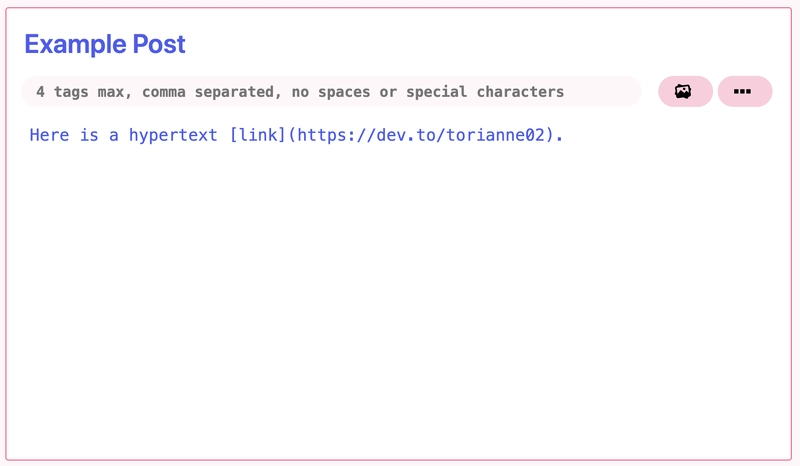
Task: Click the word "Here" in the body
Action: 49,135
